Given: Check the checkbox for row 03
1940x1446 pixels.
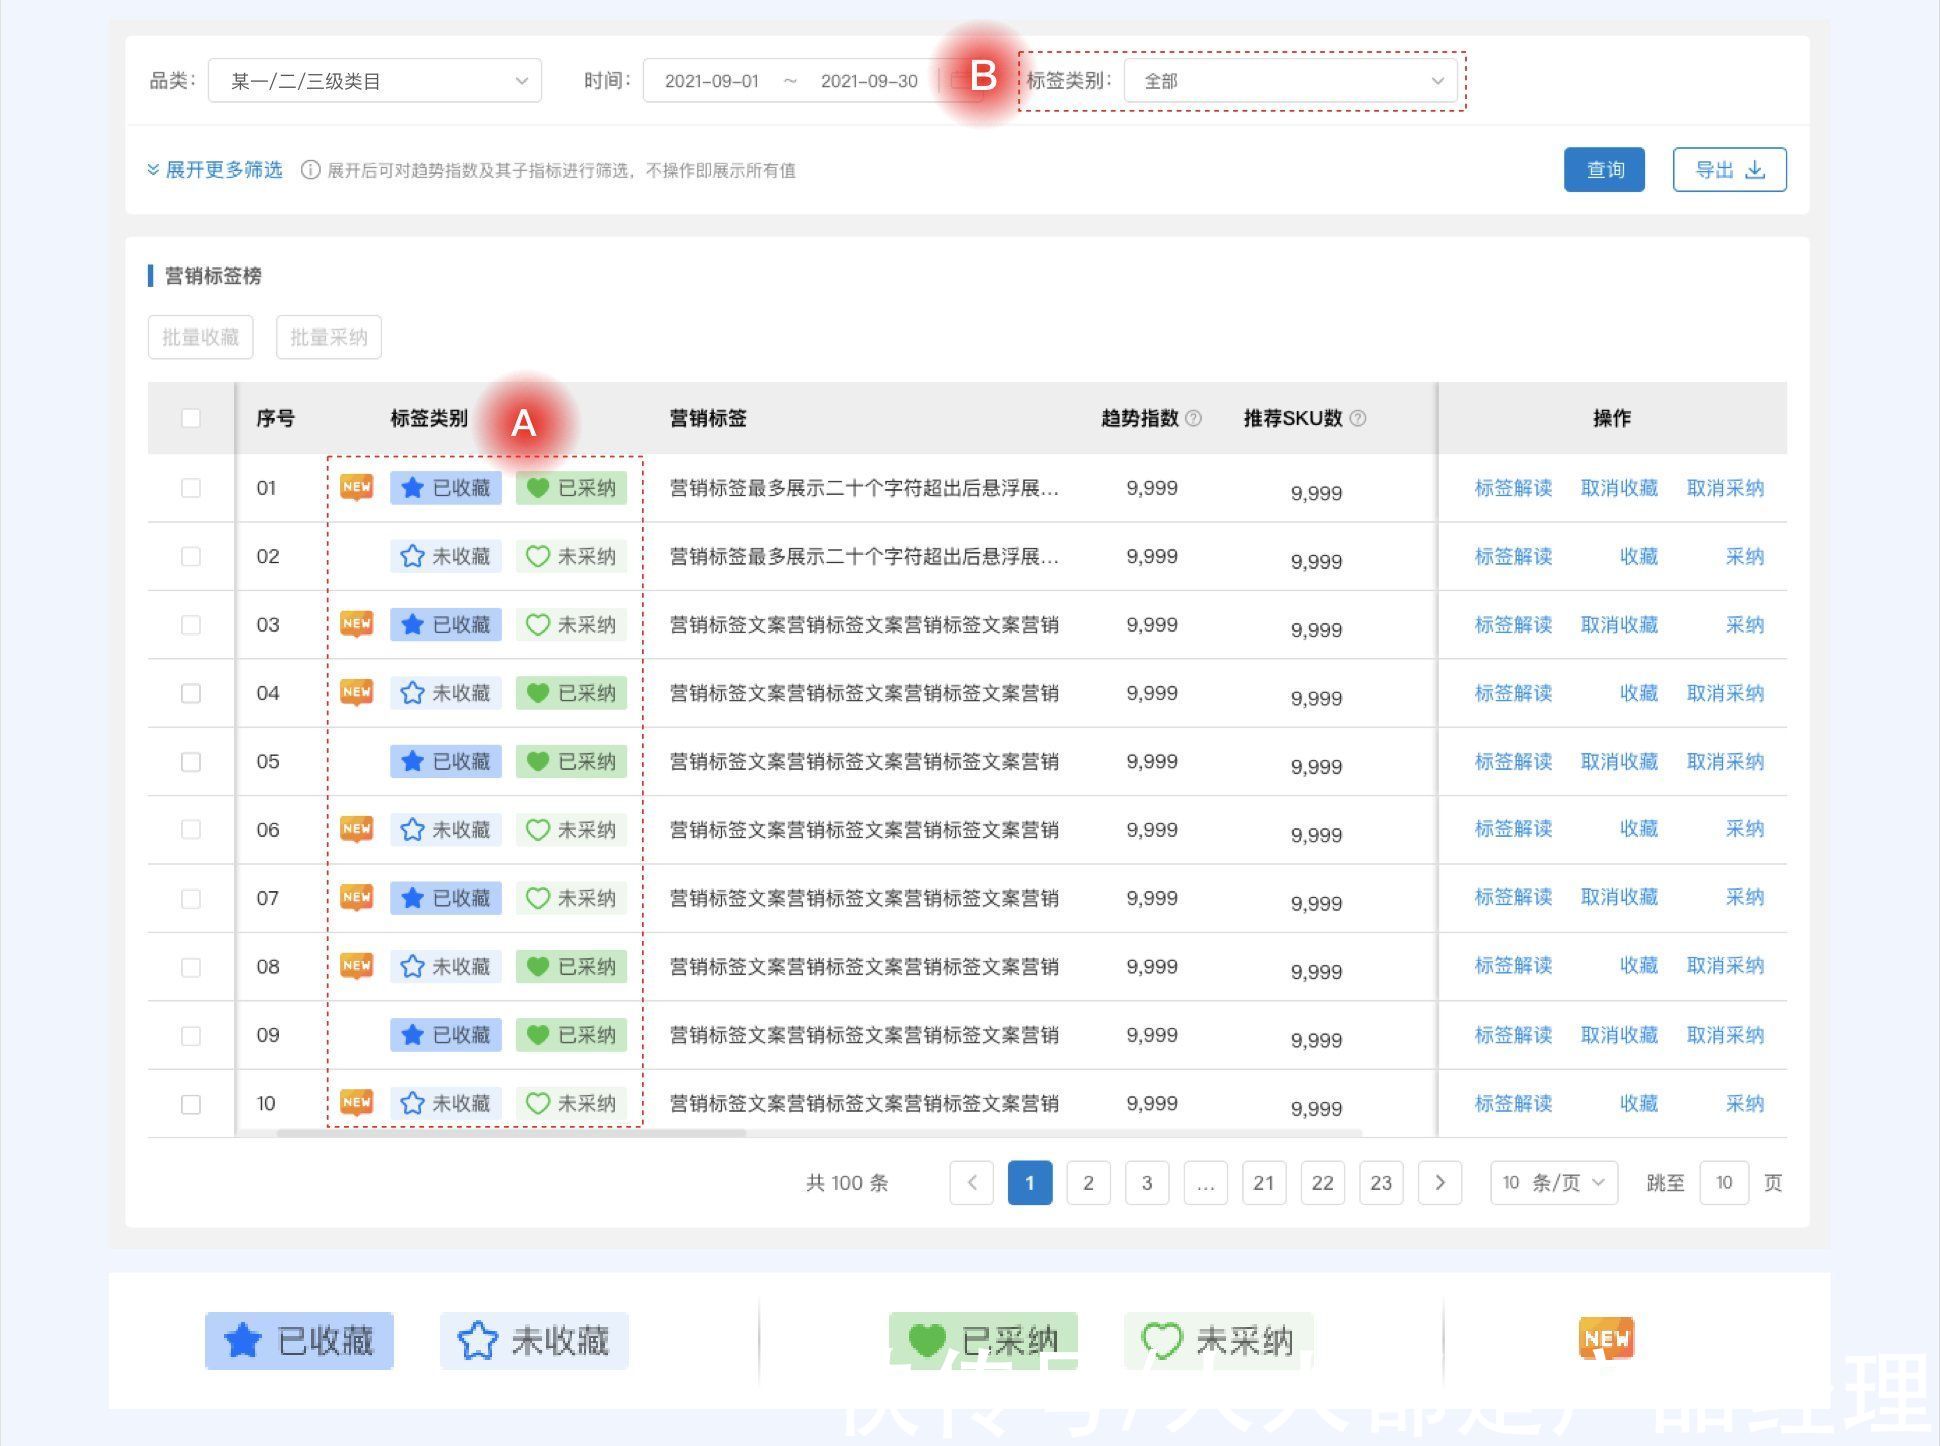Looking at the screenshot, I should pyautogui.click(x=191, y=625).
